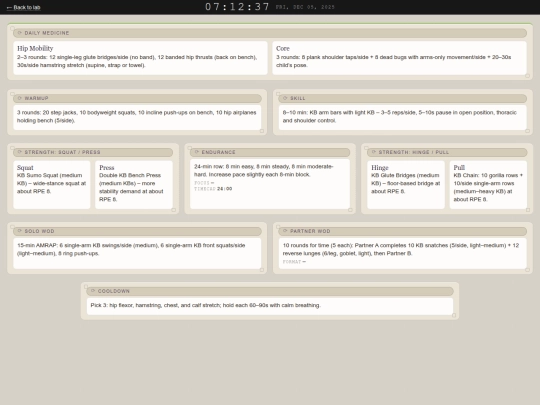Image resolution: width=540 pixels, height=405 pixels.
Task: Click the Solo WOD '15-min AMRAP' description
Action: (131, 249)
